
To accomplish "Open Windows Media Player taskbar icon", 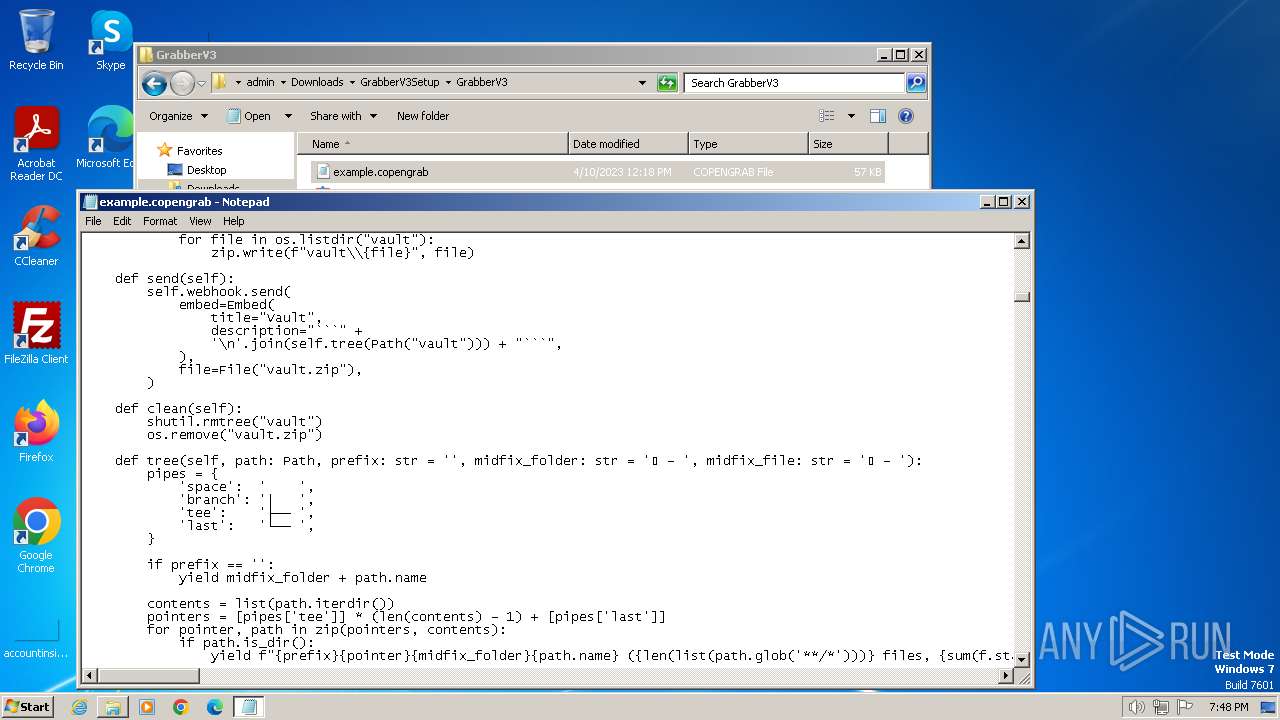I will coord(147,707).
